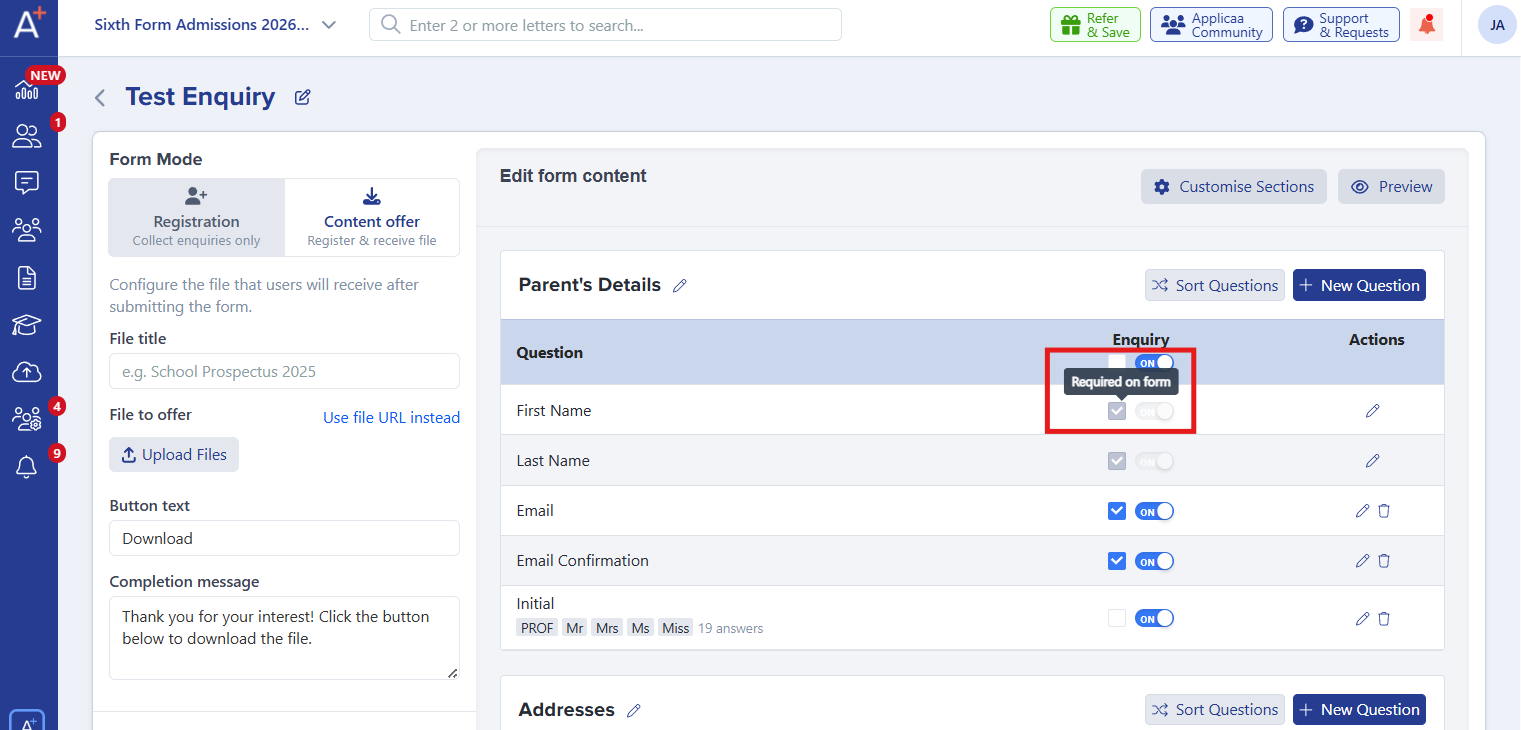
Task: Select the Content offer form mode tab
Action: (x=372, y=218)
